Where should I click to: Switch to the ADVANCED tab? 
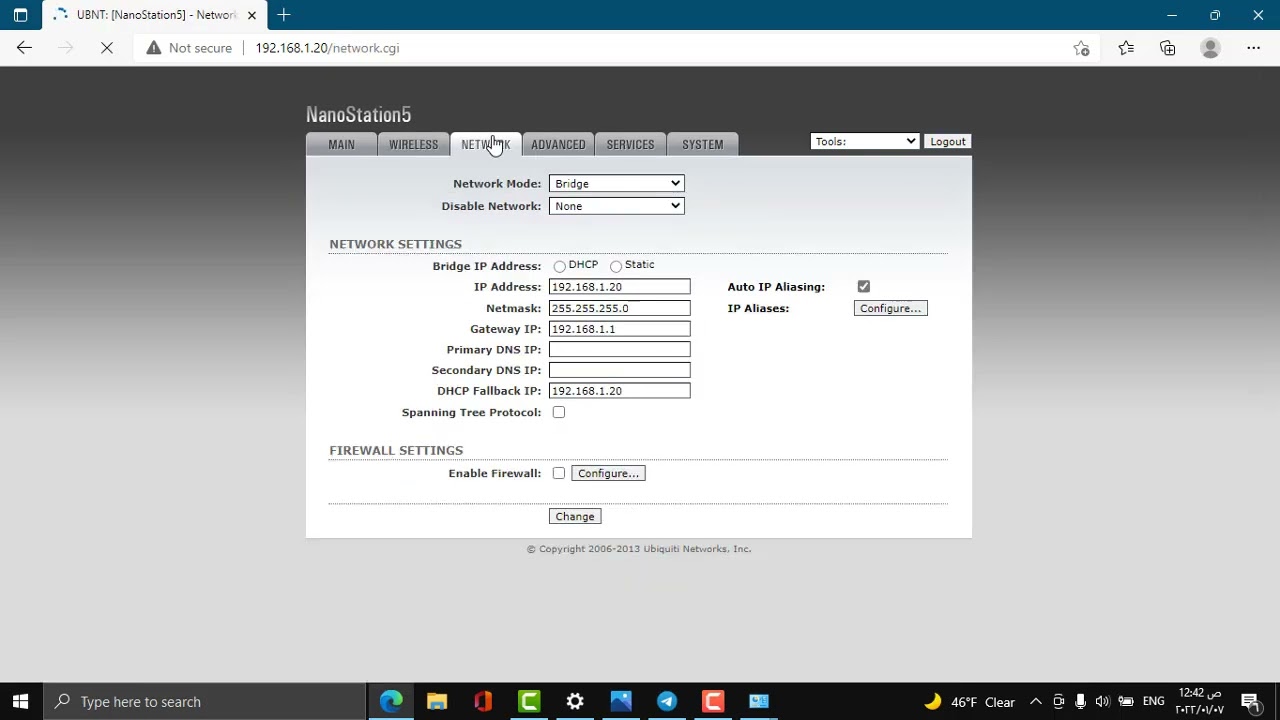point(558,145)
